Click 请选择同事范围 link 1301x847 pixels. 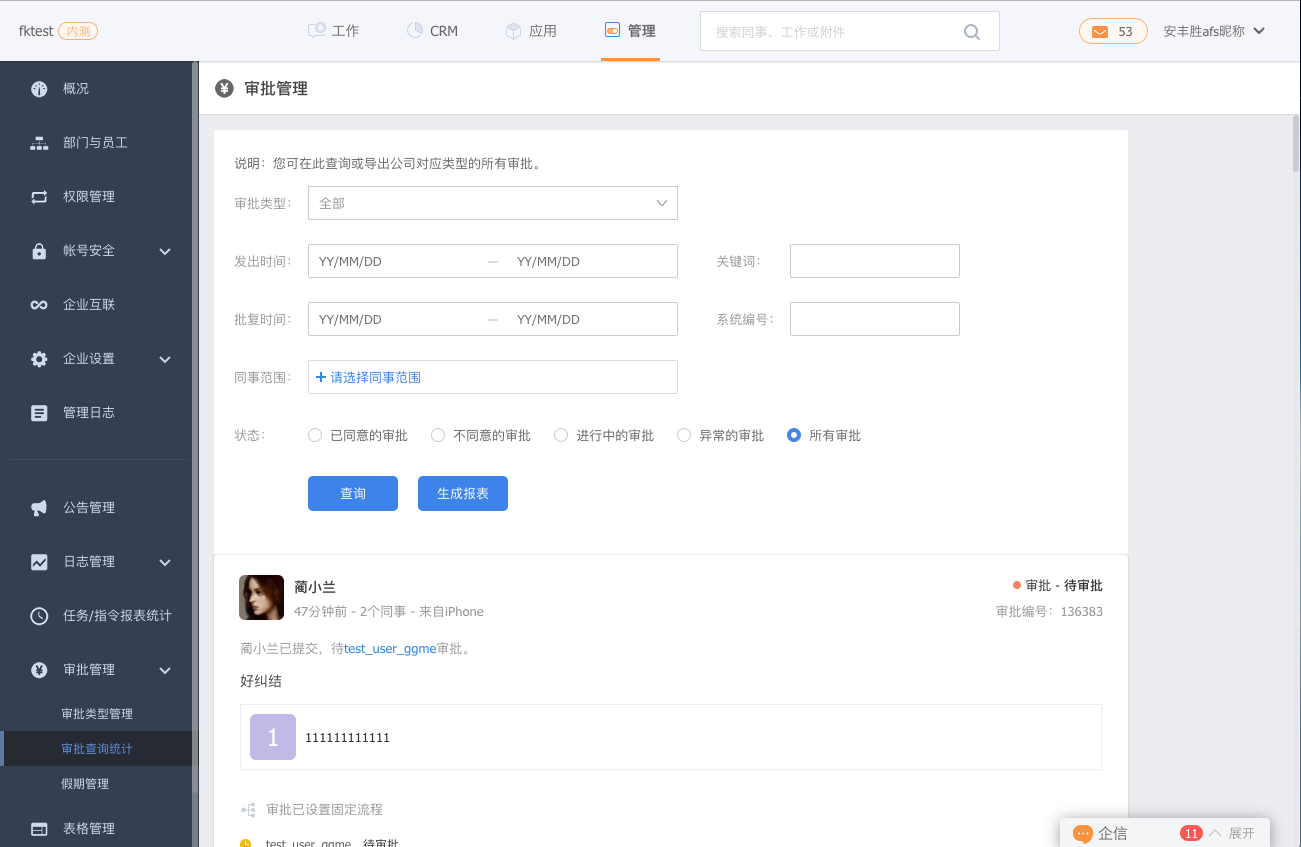[x=376, y=377]
